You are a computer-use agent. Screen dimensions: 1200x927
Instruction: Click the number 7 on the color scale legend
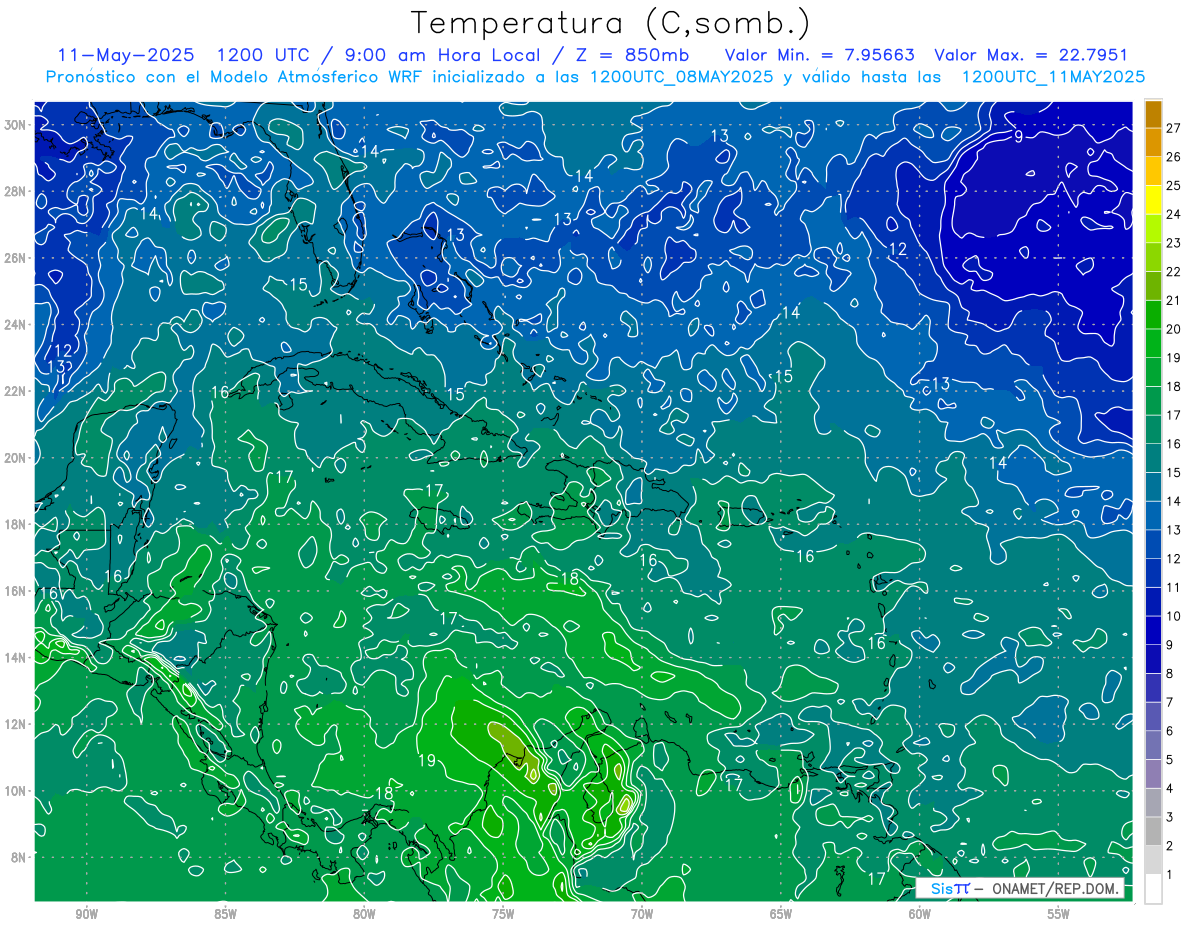[1169, 703]
